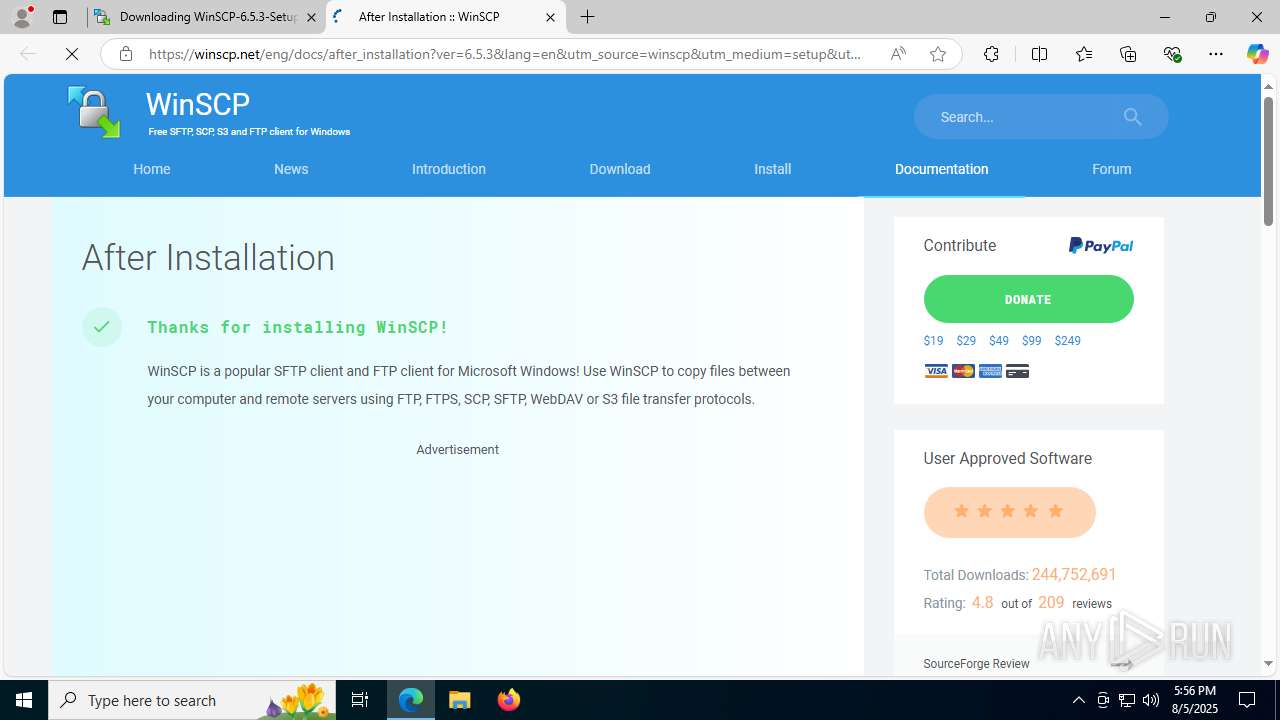Open the Install menu item

(772, 169)
